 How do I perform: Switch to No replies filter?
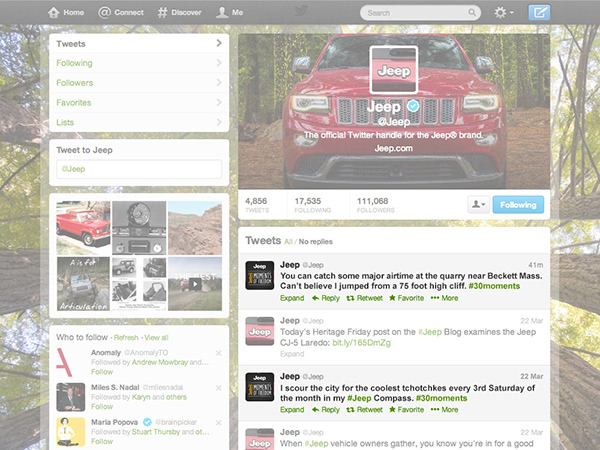pos(316,241)
